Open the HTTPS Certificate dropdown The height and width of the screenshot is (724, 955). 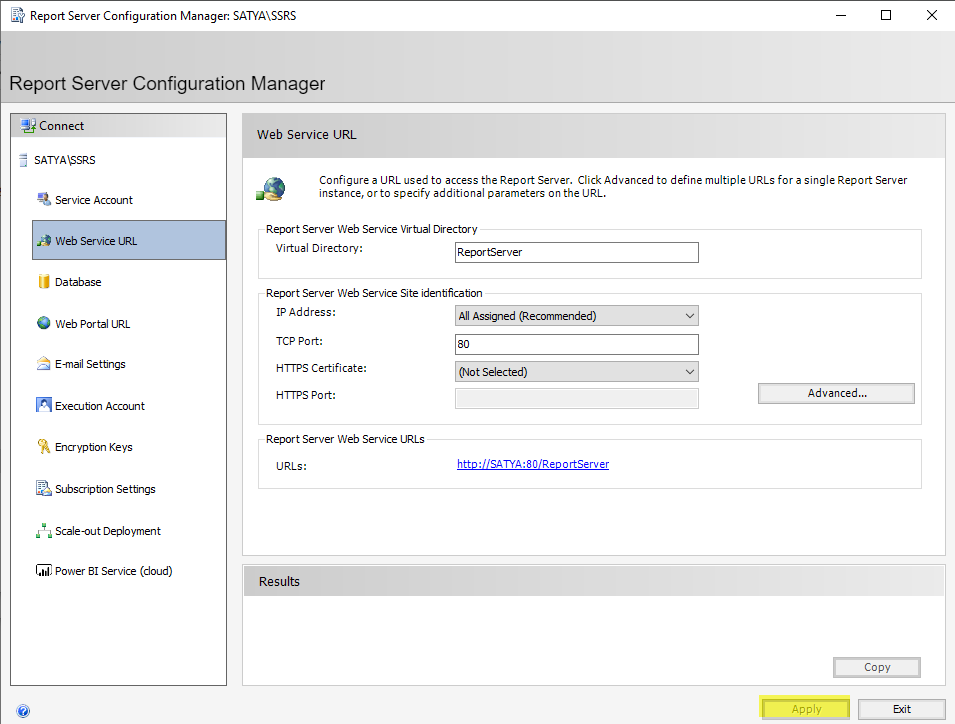click(576, 372)
